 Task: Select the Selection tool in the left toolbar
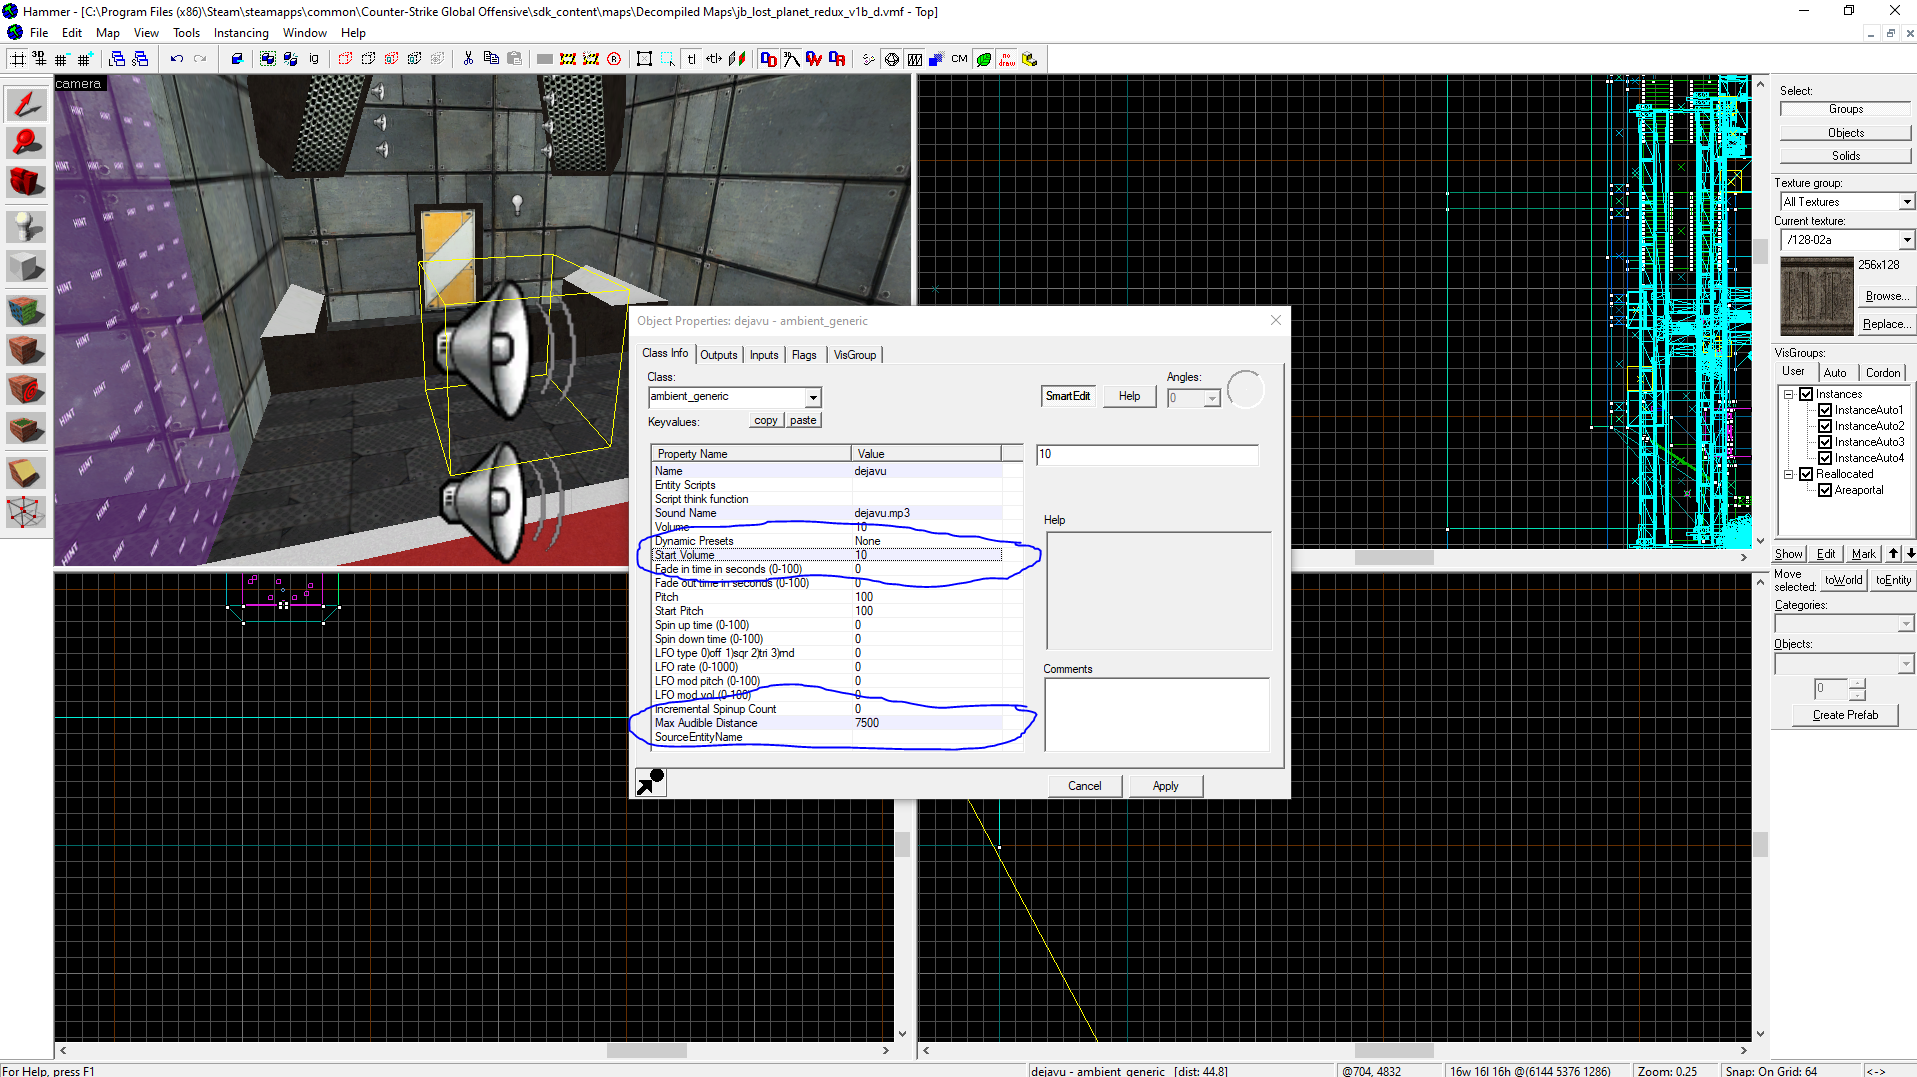pyautogui.click(x=26, y=104)
